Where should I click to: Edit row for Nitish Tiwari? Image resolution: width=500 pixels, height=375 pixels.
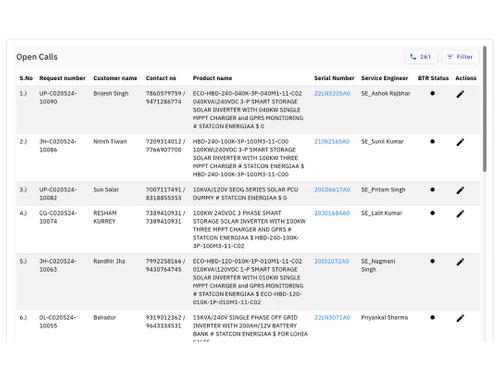[x=460, y=142]
